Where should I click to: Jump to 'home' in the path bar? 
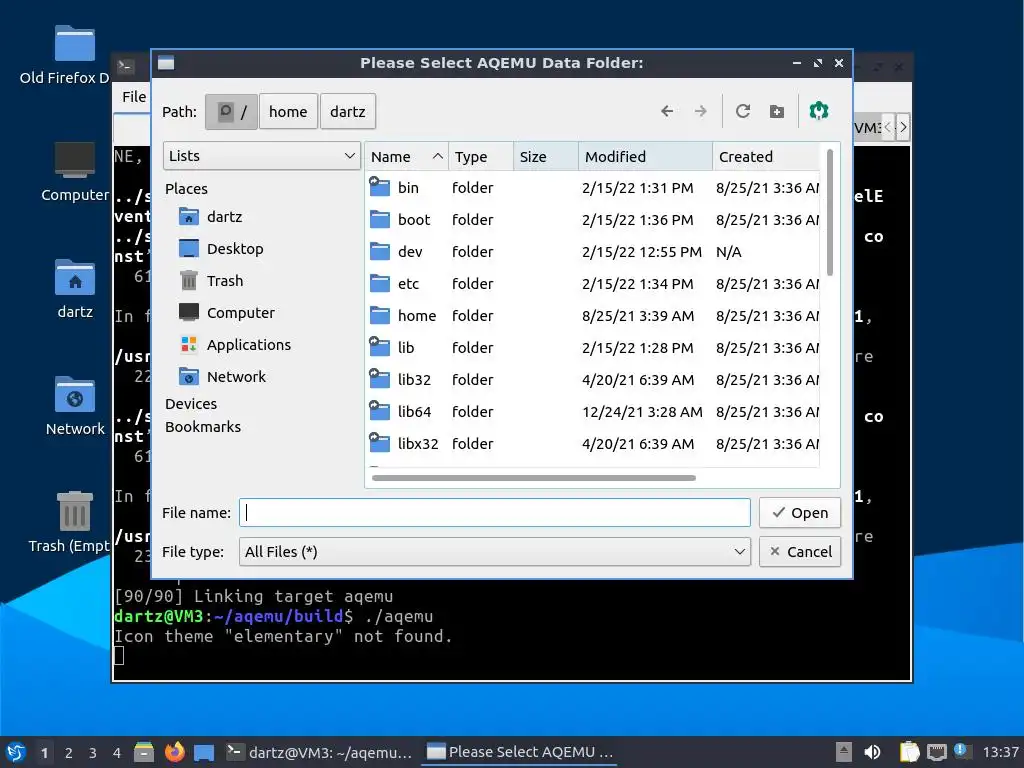tap(288, 112)
